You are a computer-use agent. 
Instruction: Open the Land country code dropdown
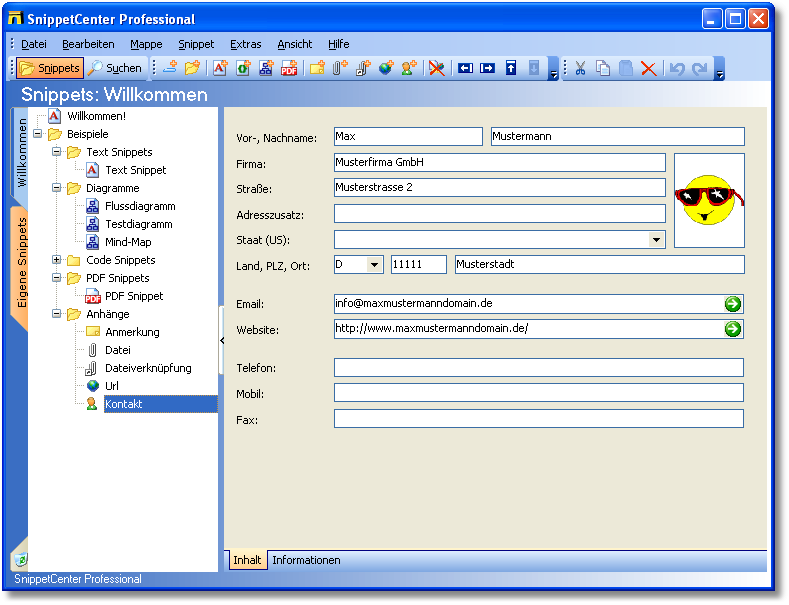click(x=374, y=265)
